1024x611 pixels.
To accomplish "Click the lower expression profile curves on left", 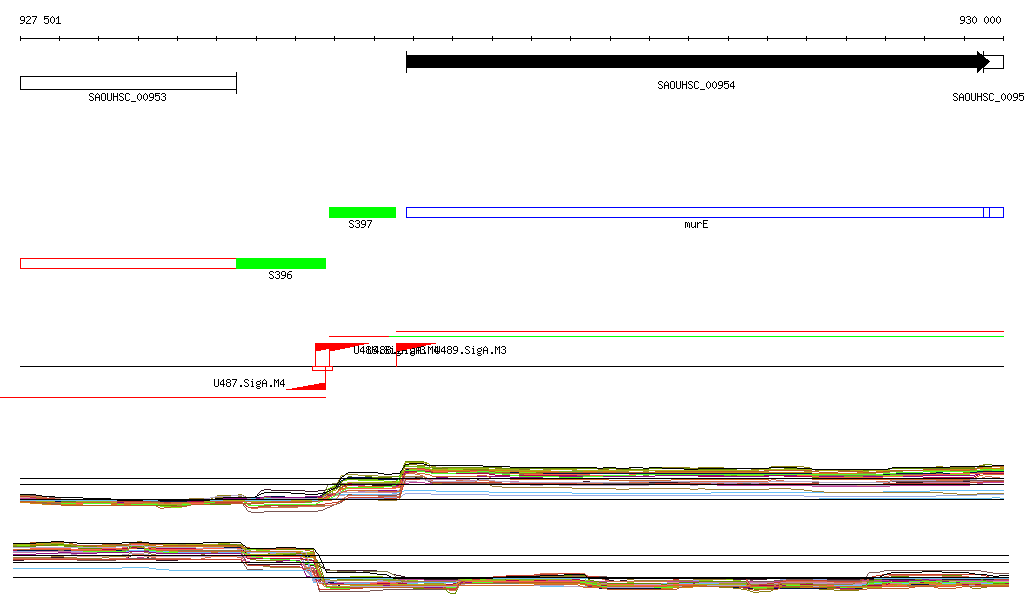I will [130, 552].
